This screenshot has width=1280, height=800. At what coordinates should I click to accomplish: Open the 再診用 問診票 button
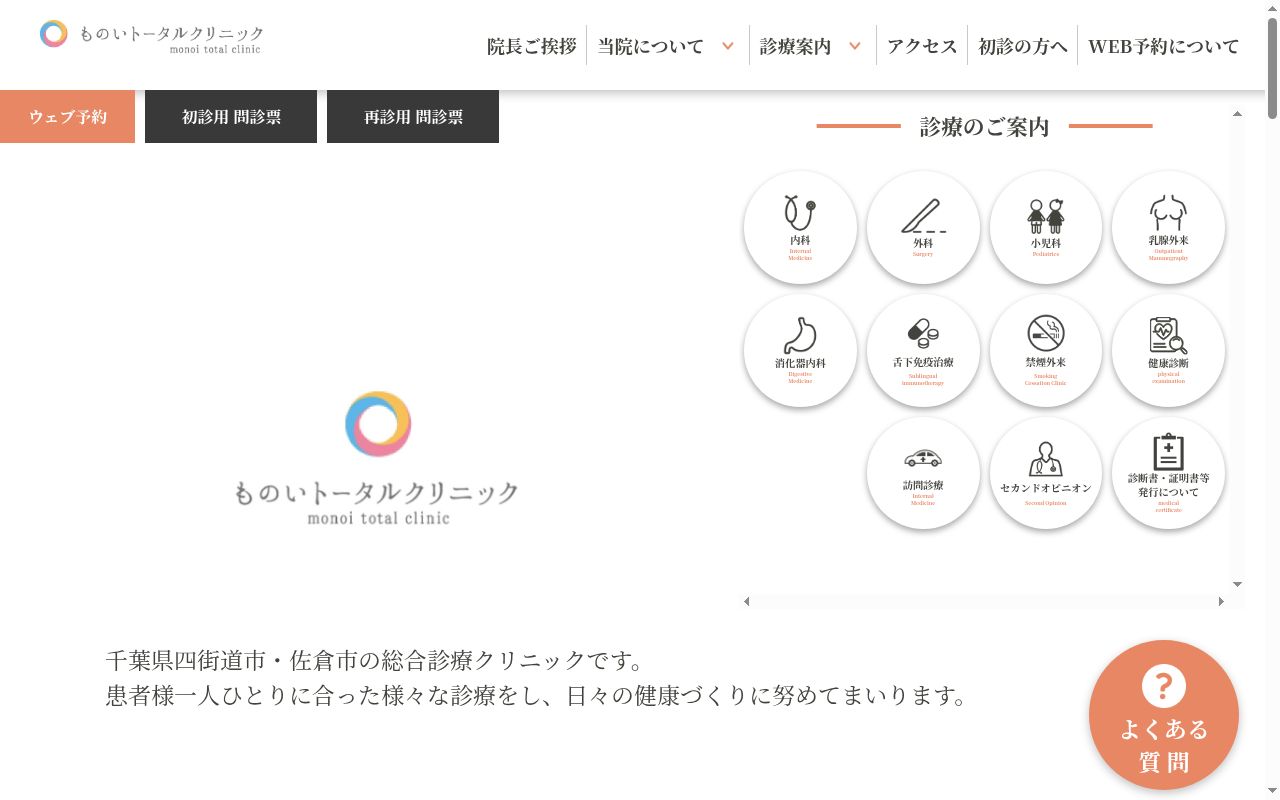click(x=413, y=117)
